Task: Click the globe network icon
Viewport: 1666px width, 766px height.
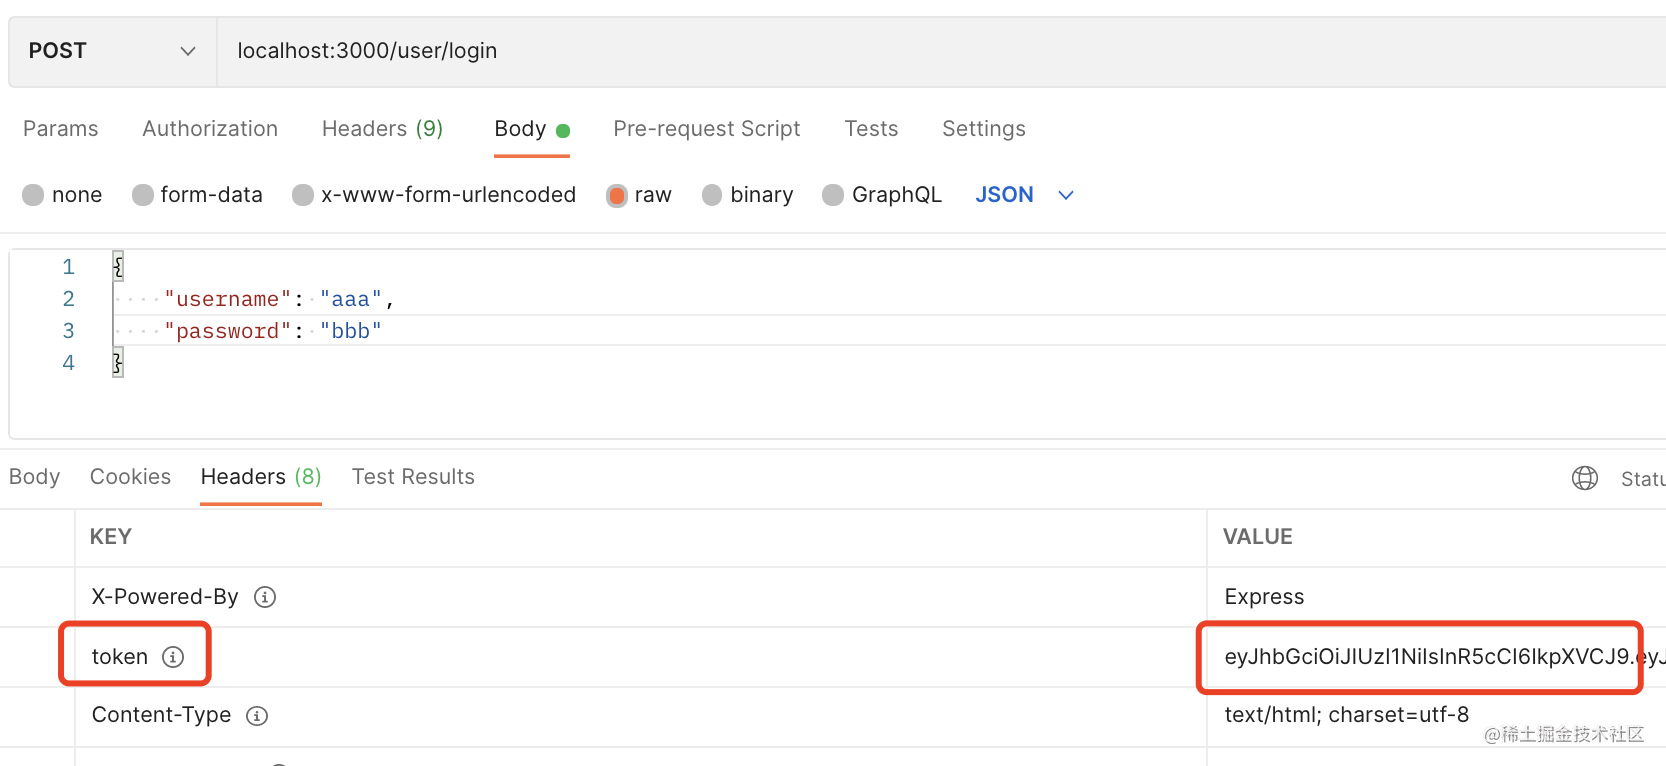Action: (1585, 478)
